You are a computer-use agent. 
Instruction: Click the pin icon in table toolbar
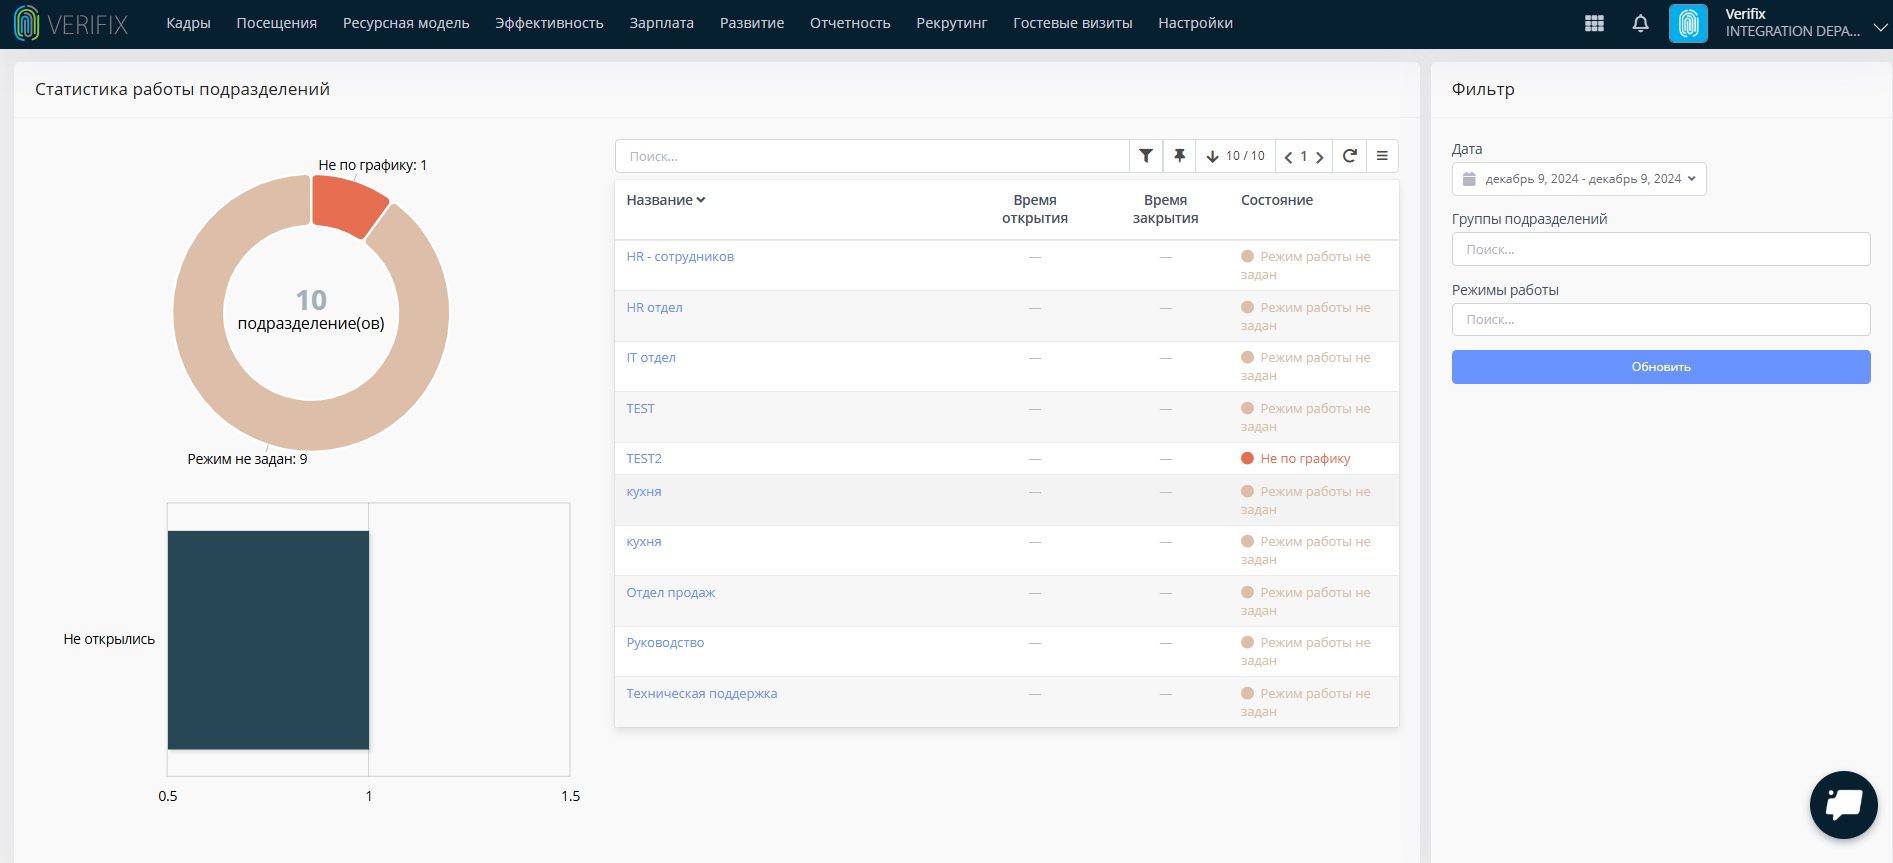pyautogui.click(x=1179, y=156)
